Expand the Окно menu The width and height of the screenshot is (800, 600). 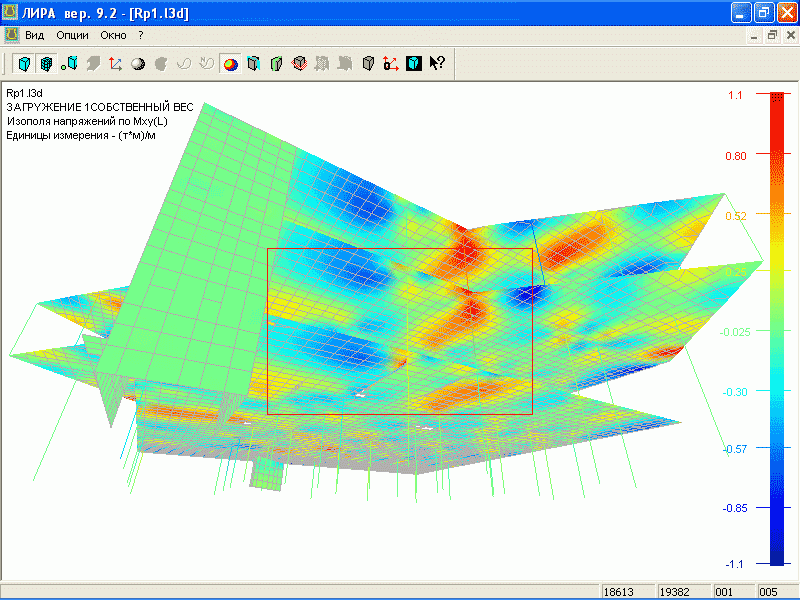point(113,35)
